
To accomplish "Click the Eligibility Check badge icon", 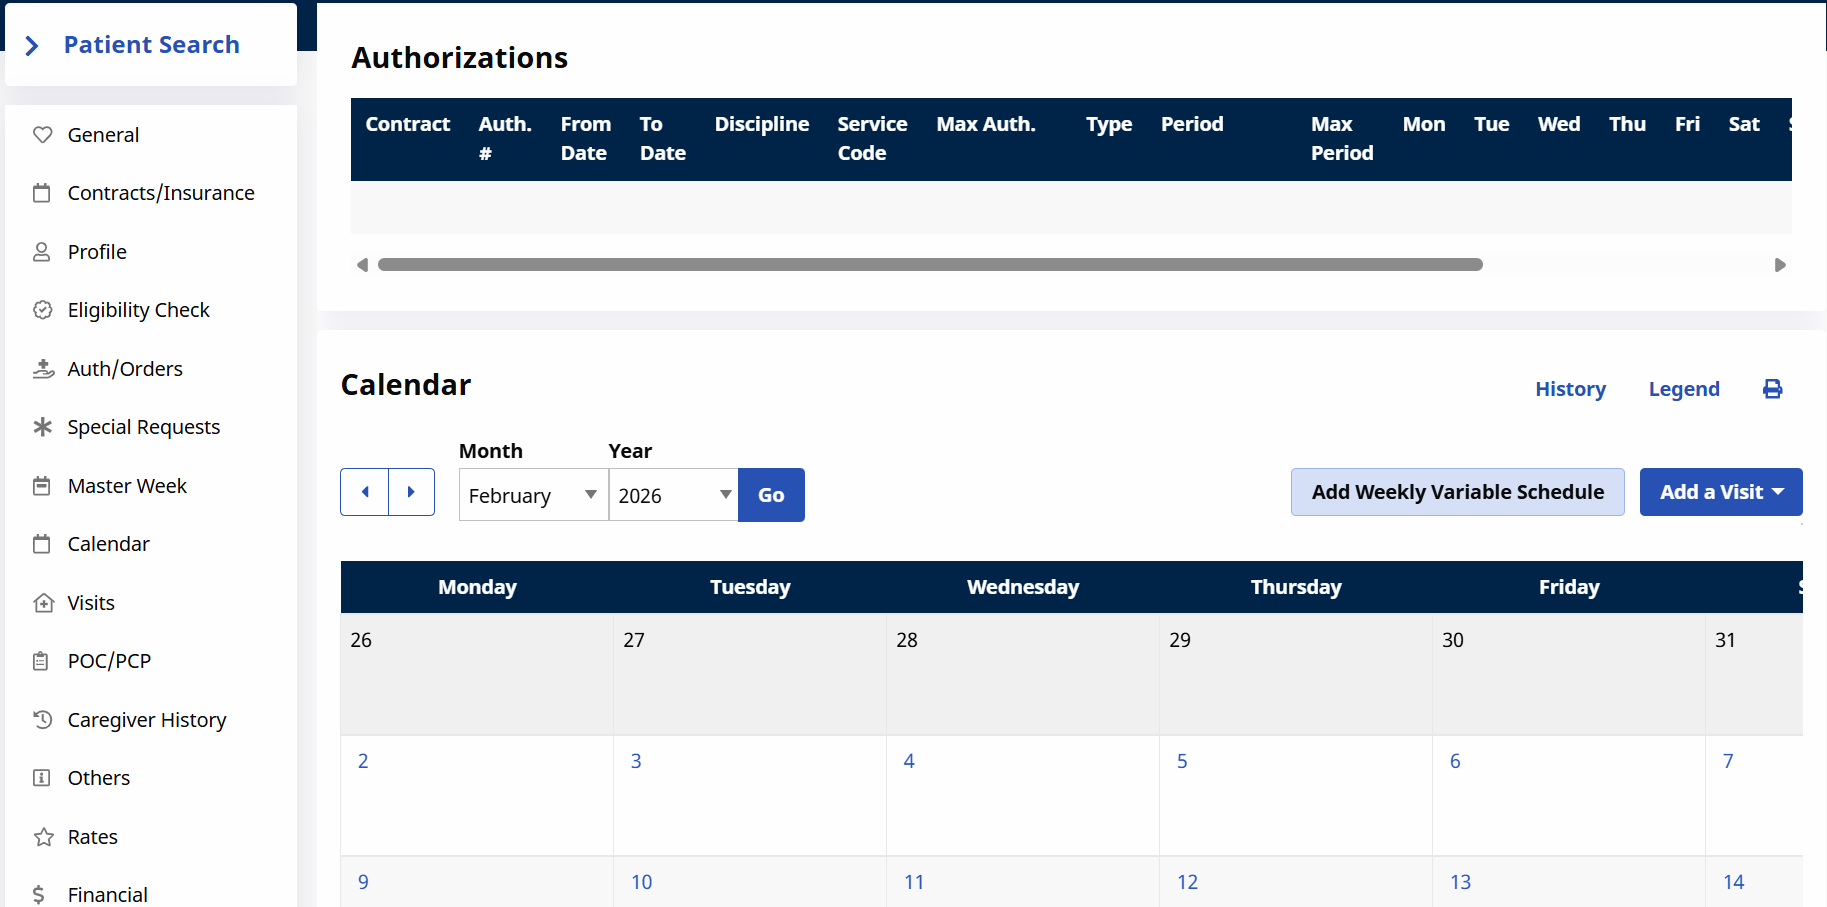I will (x=42, y=310).
